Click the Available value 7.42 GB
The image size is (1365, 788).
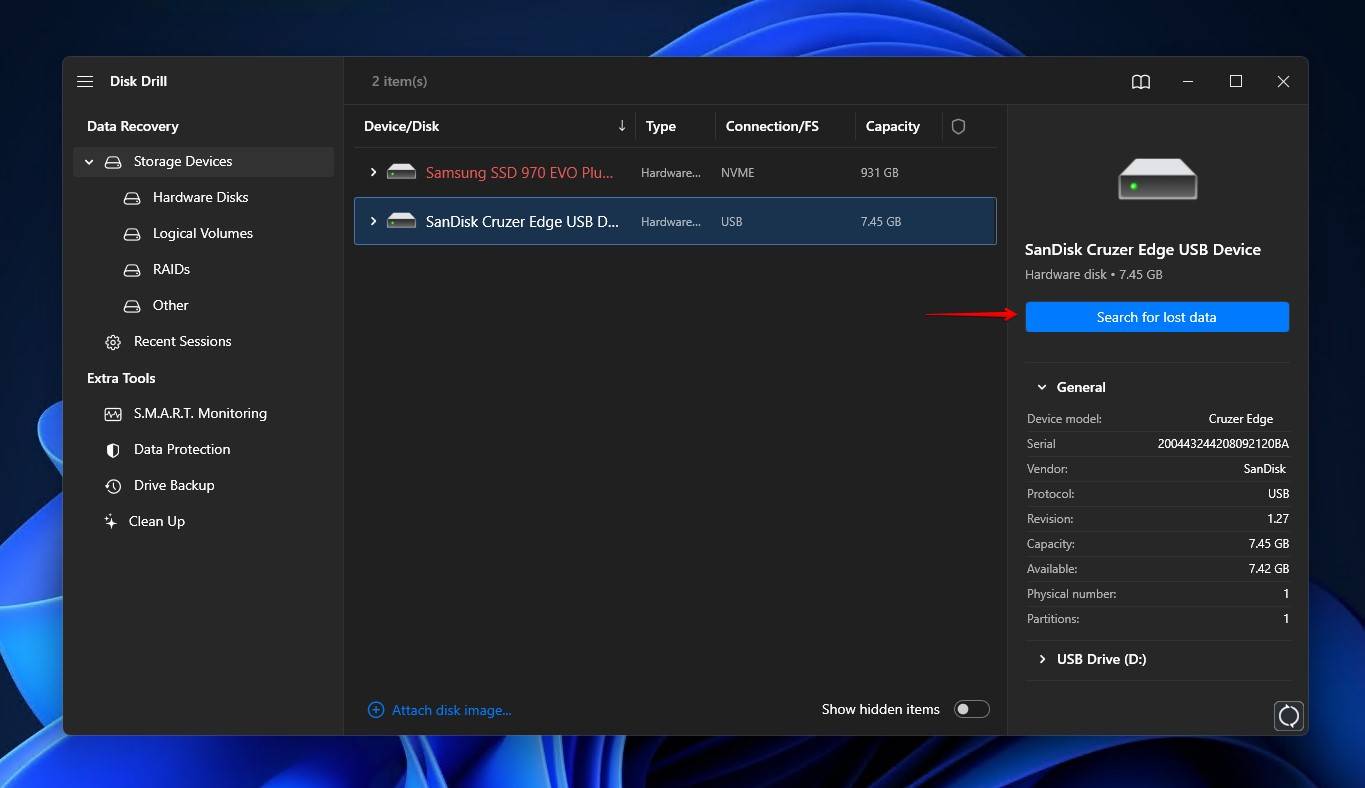click(1268, 569)
